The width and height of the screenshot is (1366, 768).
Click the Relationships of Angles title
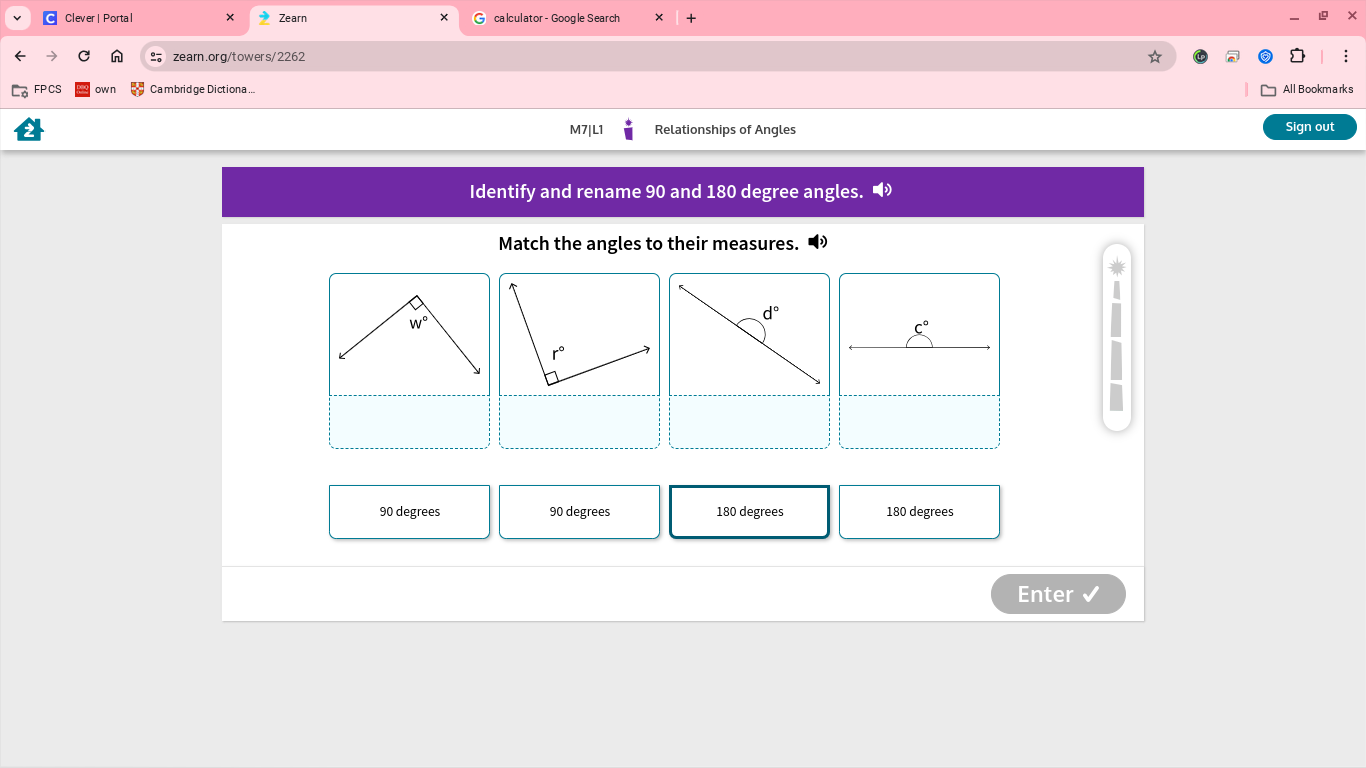pyautogui.click(x=725, y=129)
